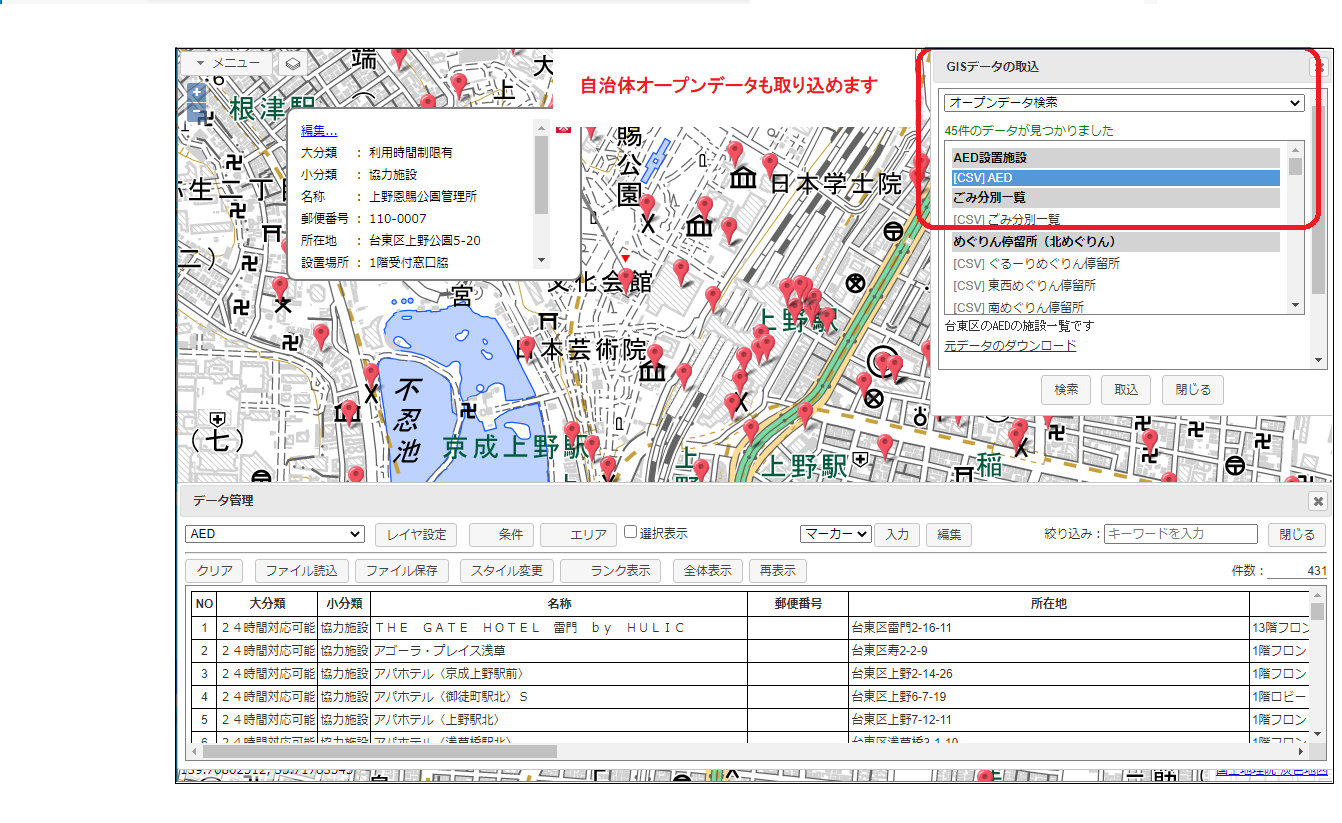Click the 名称 column header

tap(559, 604)
